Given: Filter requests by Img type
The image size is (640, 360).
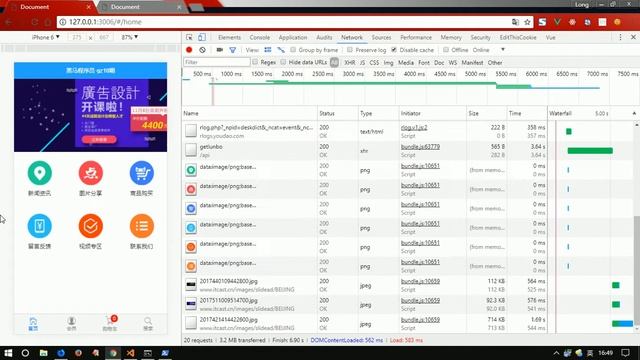Looking at the screenshot, I should (x=389, y=62).
